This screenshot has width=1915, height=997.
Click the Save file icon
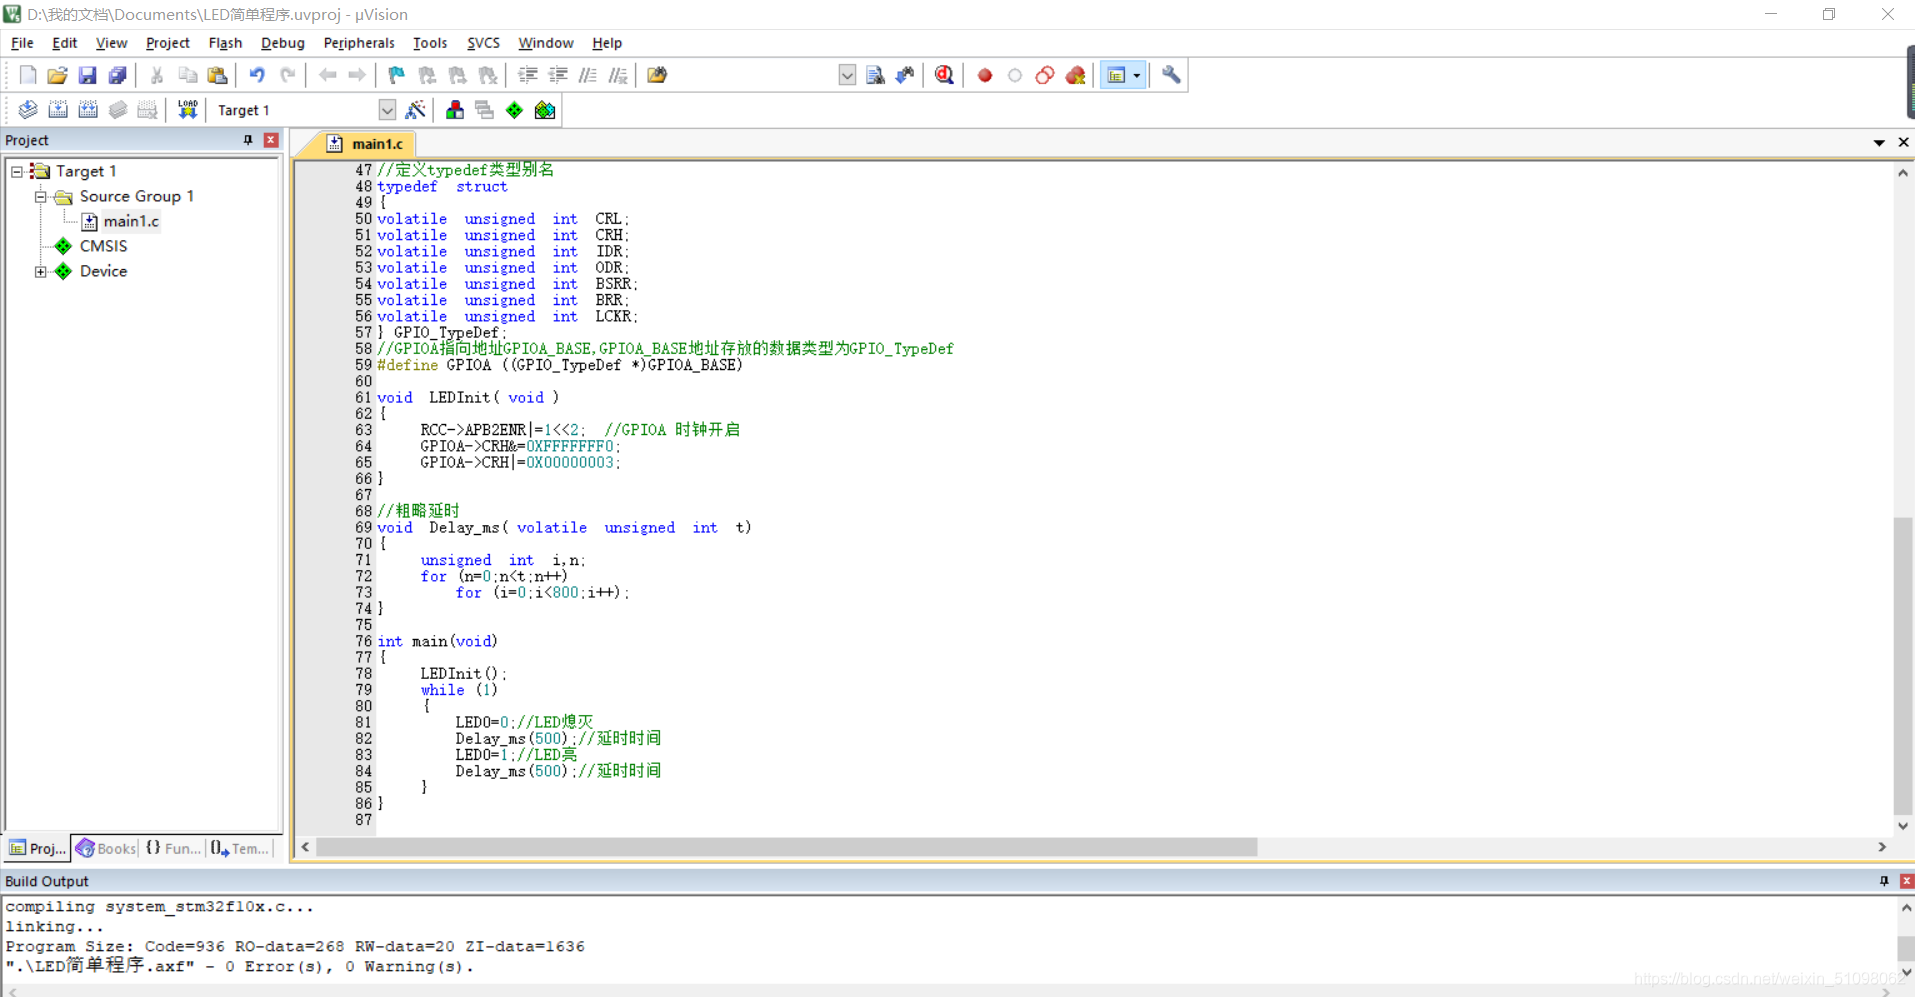click(87, 75)
